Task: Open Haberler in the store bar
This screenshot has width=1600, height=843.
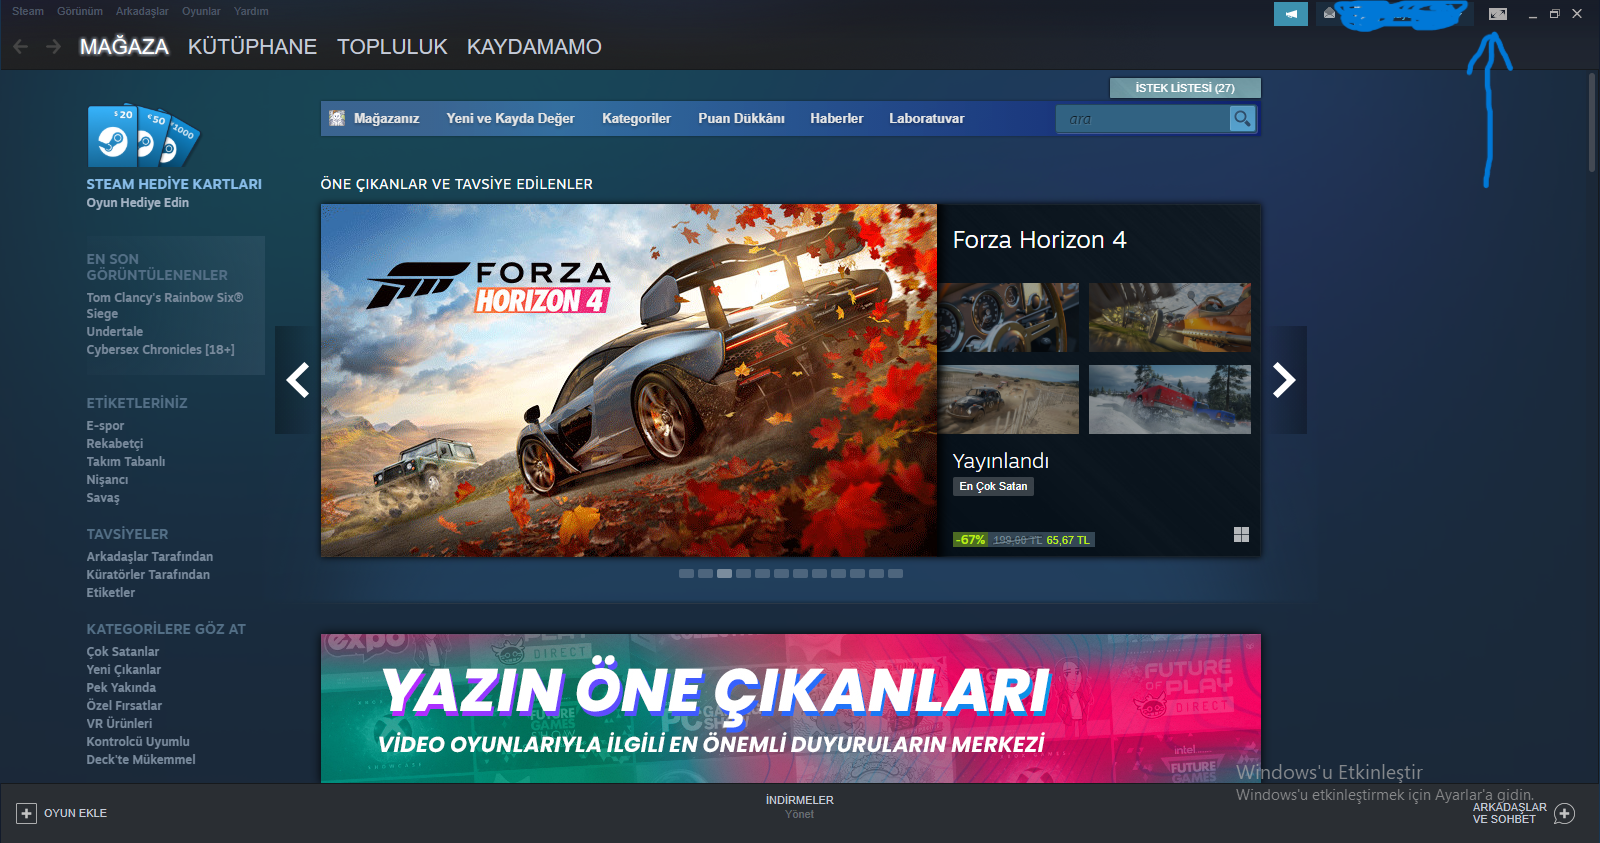Action: pyautogui.click(x=836, y=118)
